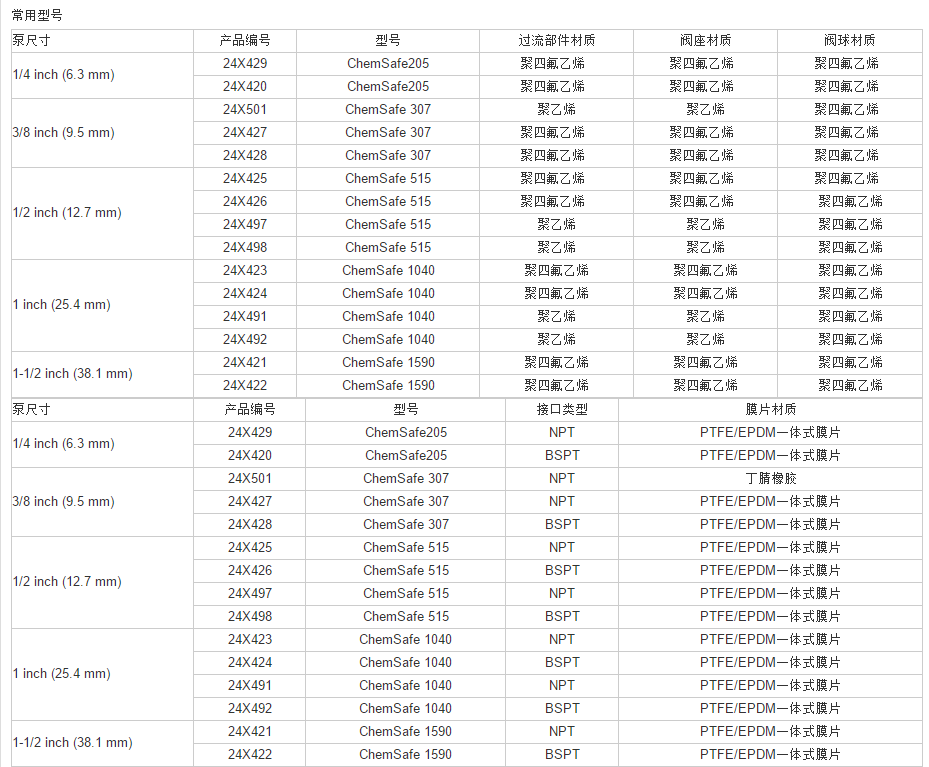Click 24X428 in the interface type table
This screenshot has width=929, height=767.
(249, 525)
